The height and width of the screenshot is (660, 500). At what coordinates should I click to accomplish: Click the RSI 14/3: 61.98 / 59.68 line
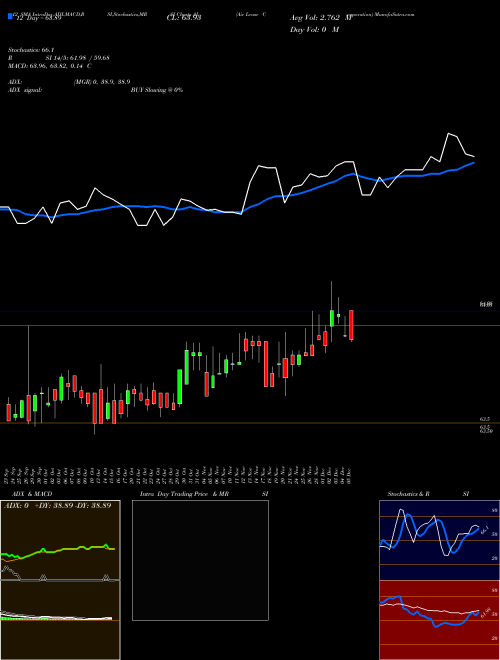click(59, 58)
